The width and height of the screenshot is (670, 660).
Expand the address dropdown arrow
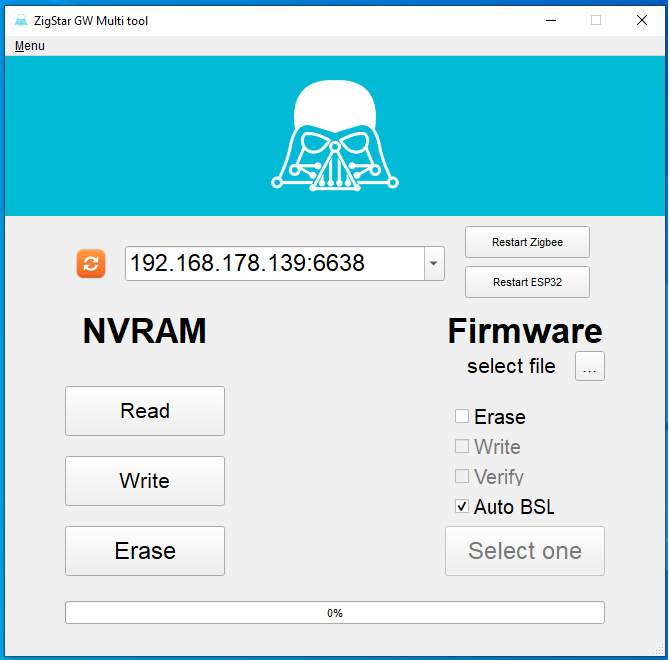[x=434, y=263]
